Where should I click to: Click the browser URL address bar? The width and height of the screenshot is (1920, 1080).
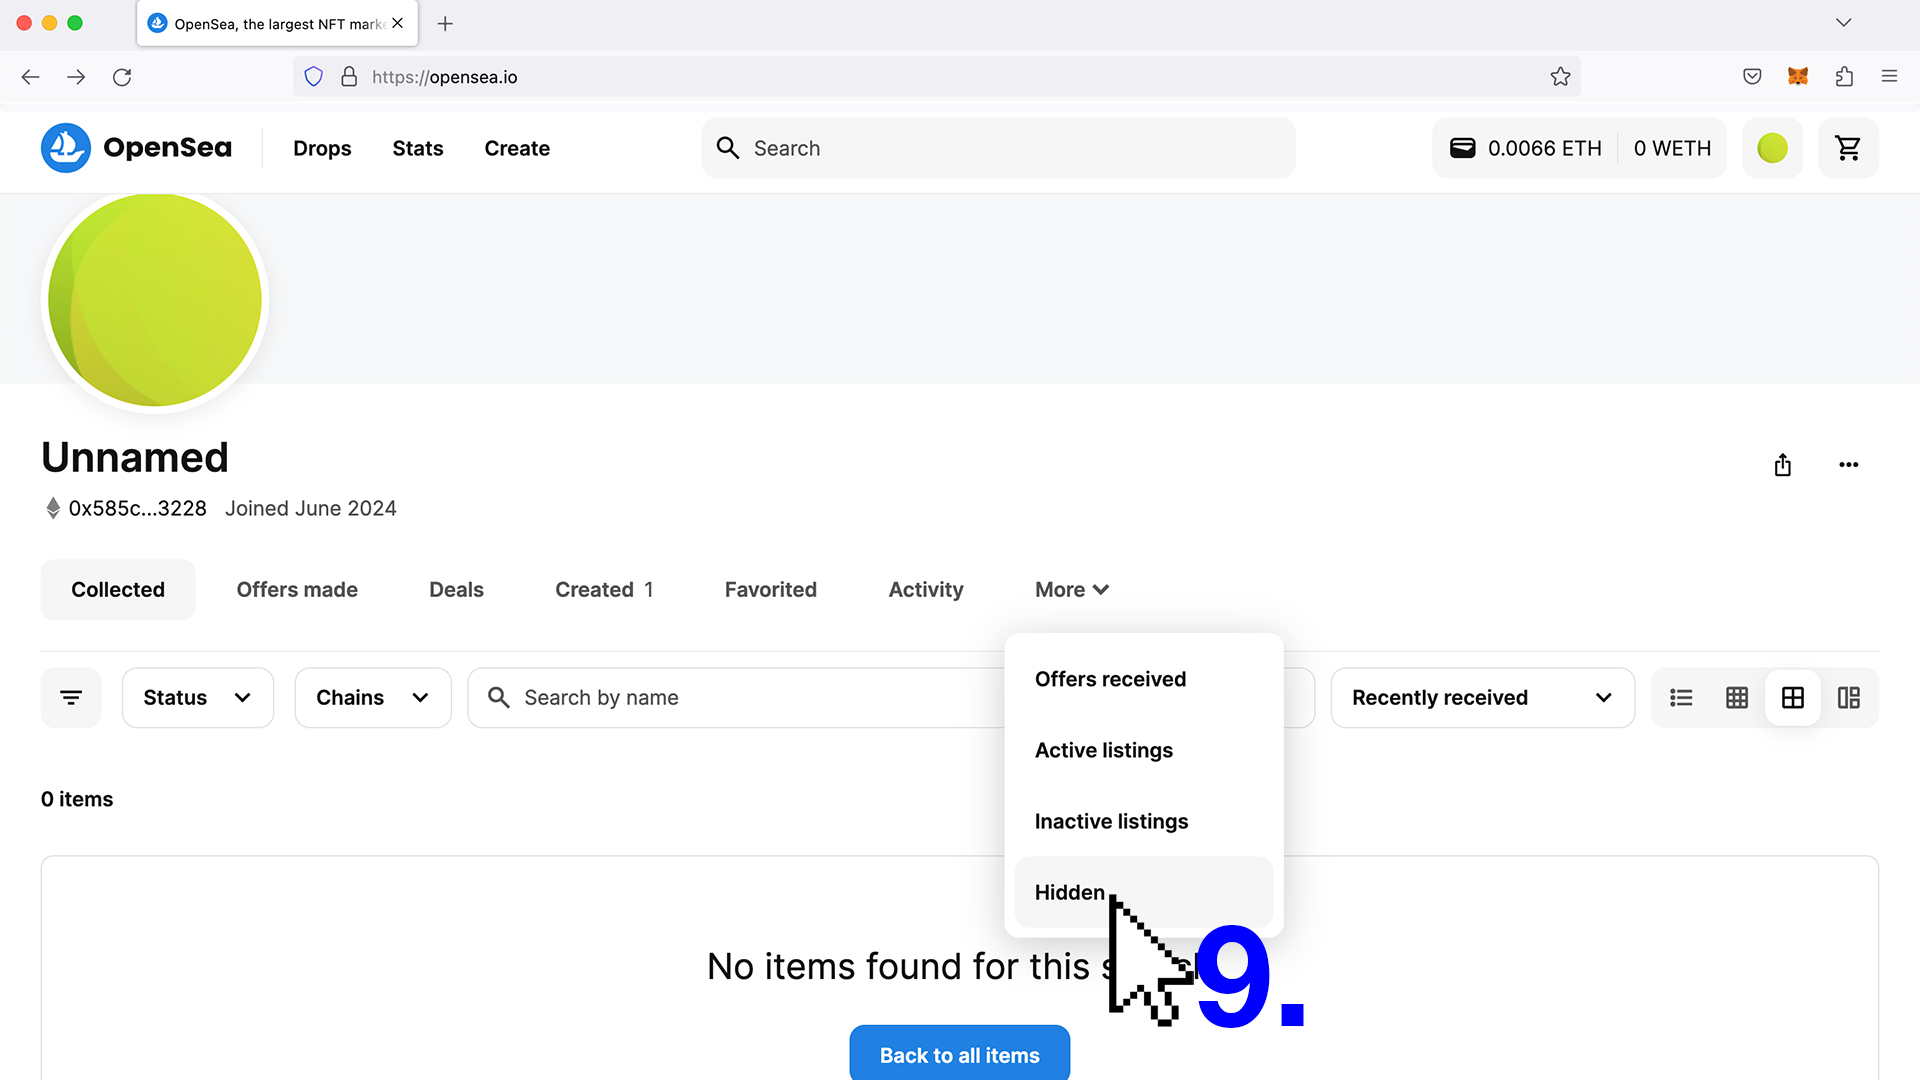(x=936, y=77)
